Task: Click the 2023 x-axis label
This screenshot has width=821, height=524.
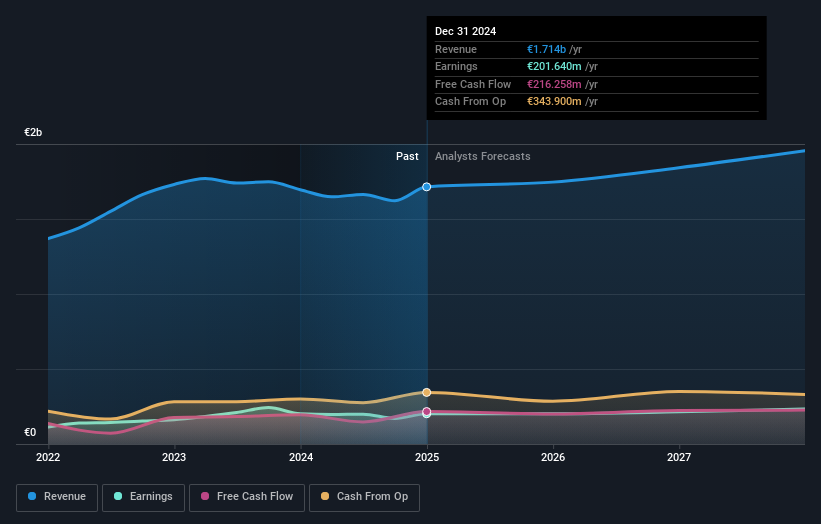Action: click(174, 457)
